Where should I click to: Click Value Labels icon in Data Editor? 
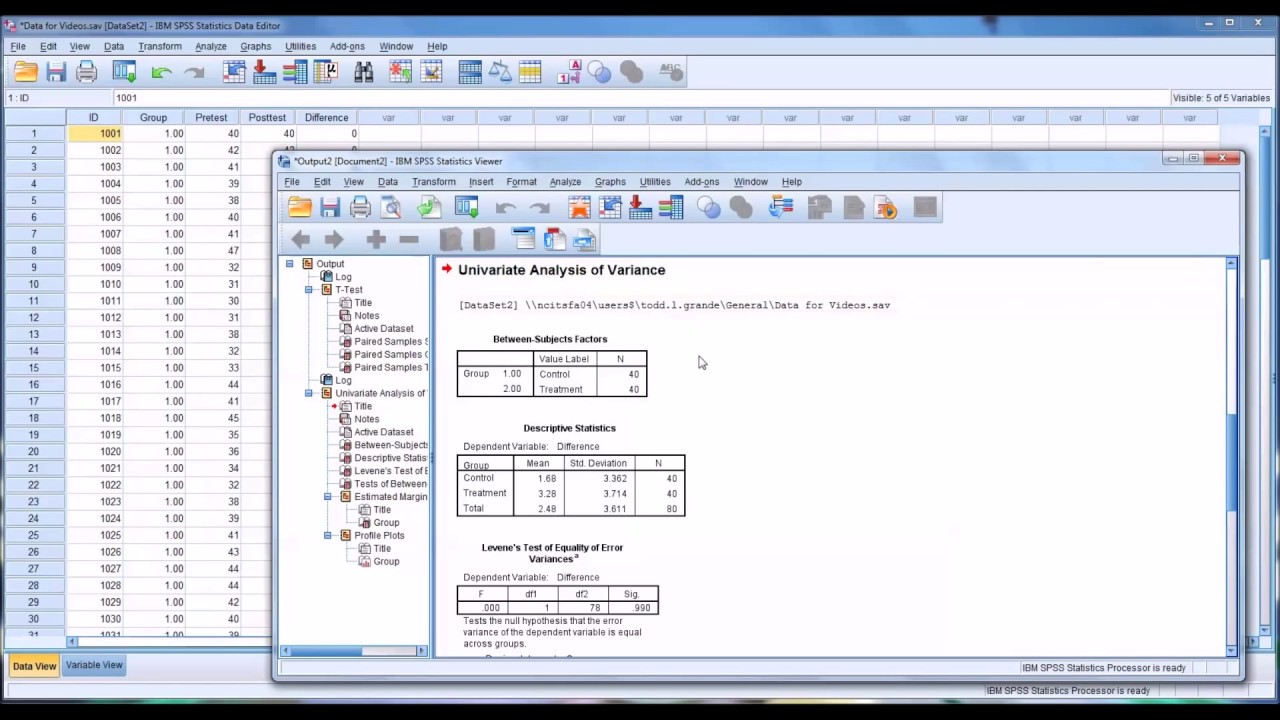point(569,71)
